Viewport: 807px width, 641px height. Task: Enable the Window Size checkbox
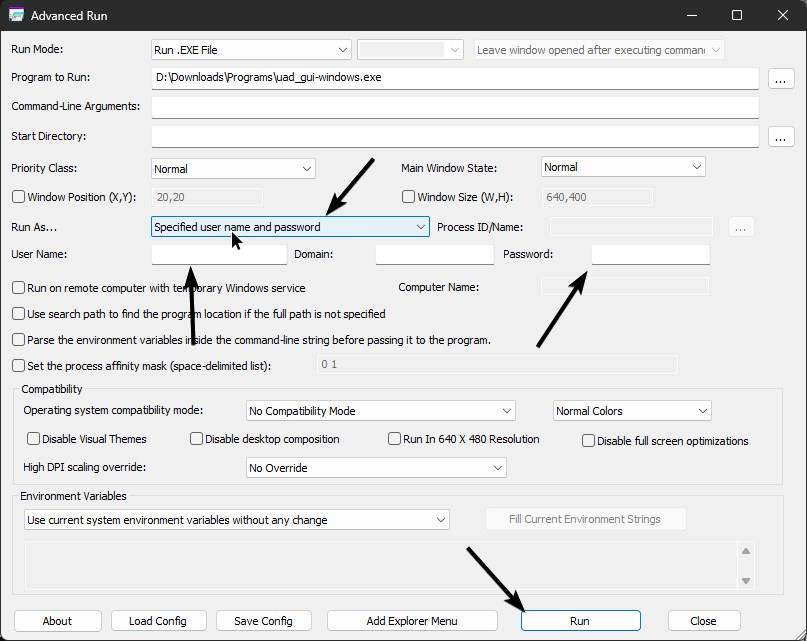click(408, 197)
